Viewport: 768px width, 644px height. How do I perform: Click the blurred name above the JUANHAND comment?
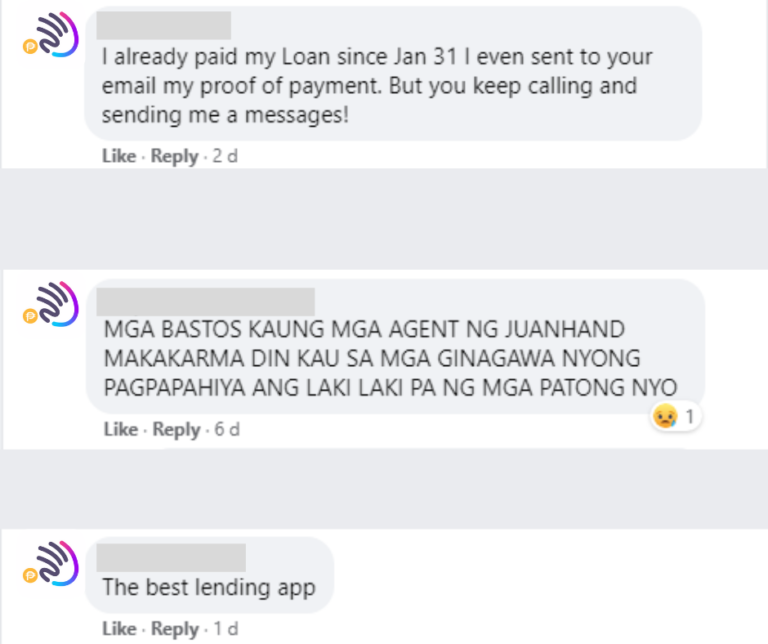click(x=206, y=302)
